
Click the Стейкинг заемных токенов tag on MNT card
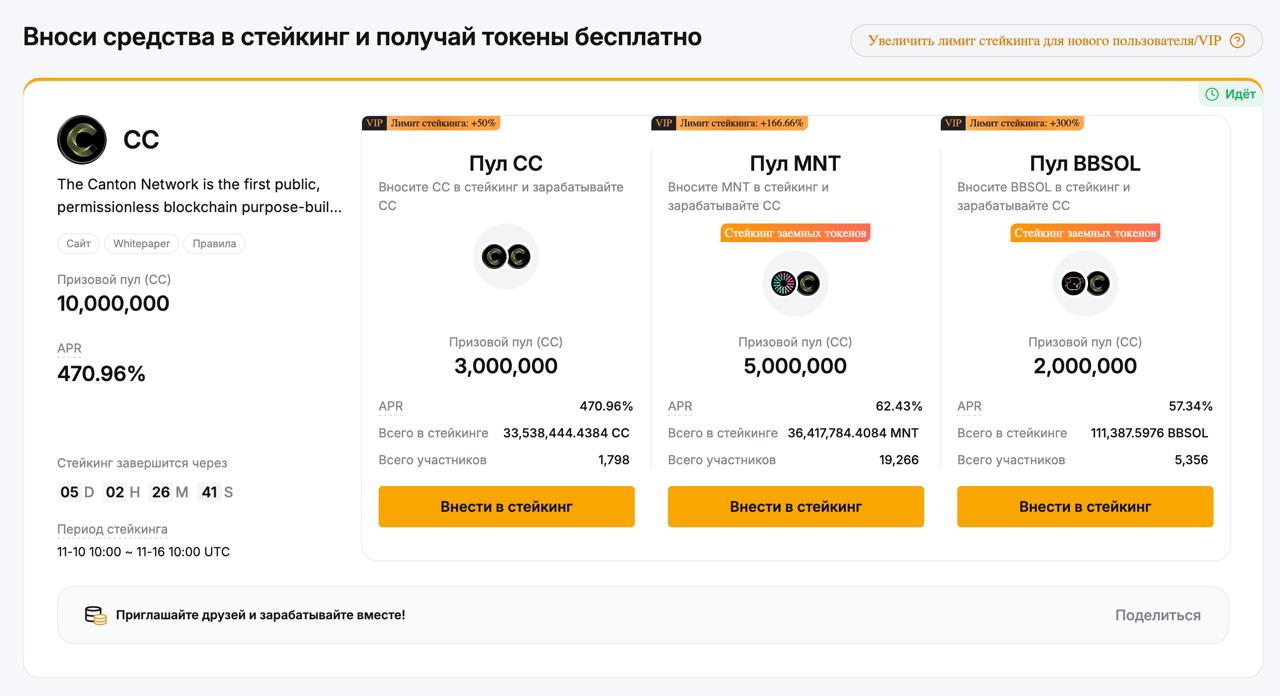794,232
